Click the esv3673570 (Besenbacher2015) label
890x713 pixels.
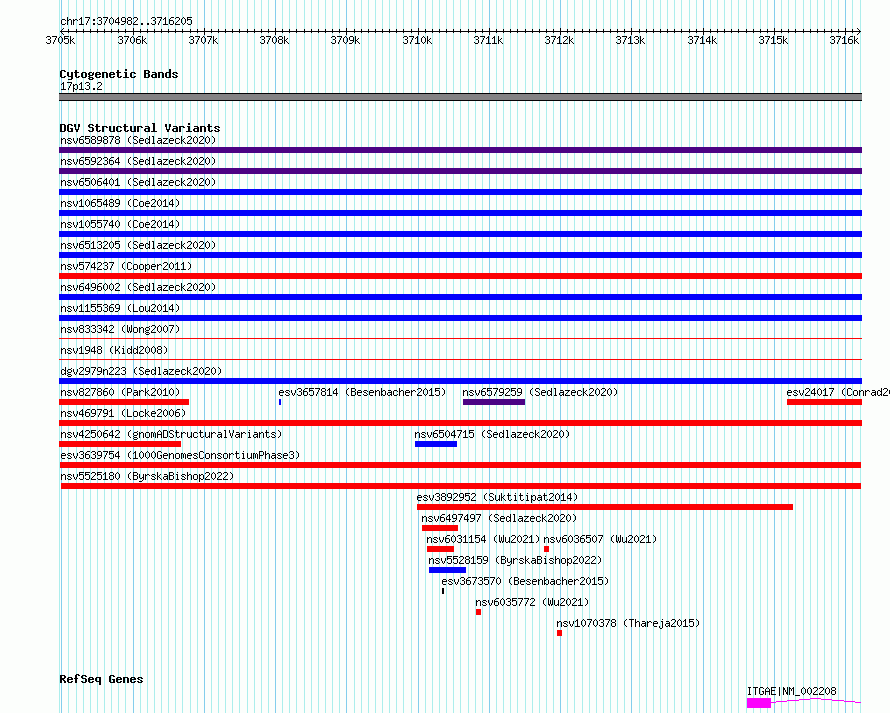tap(525, 581)
